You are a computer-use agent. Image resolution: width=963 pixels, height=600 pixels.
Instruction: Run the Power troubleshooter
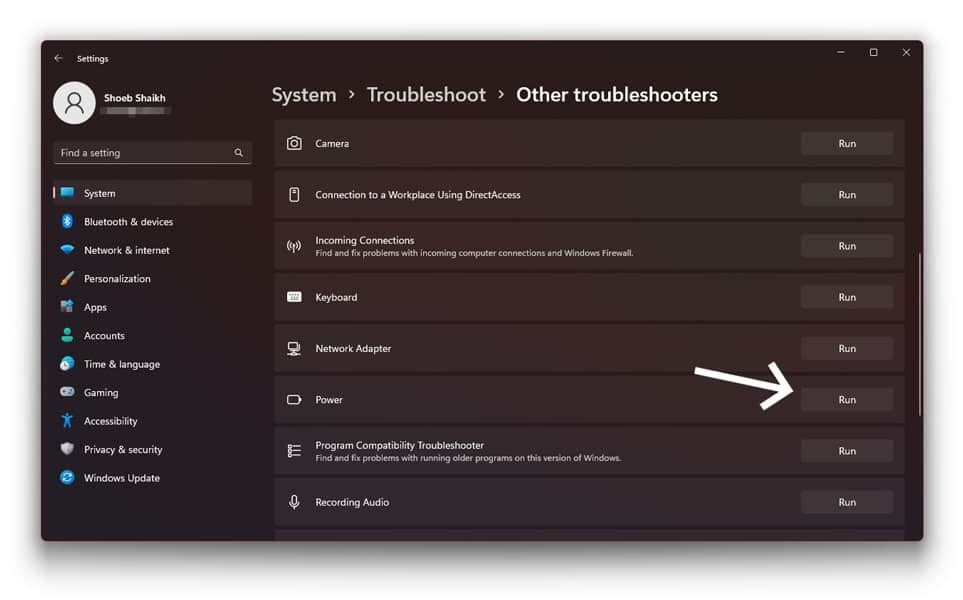847,400
